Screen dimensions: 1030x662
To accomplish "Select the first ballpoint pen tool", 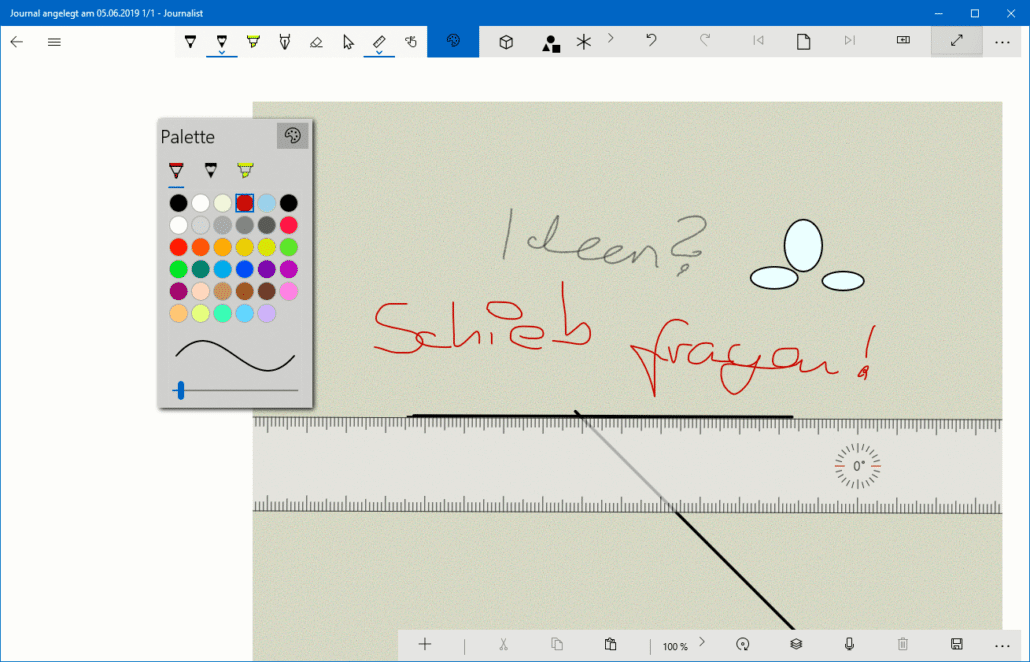I will [x=190, y=42].
